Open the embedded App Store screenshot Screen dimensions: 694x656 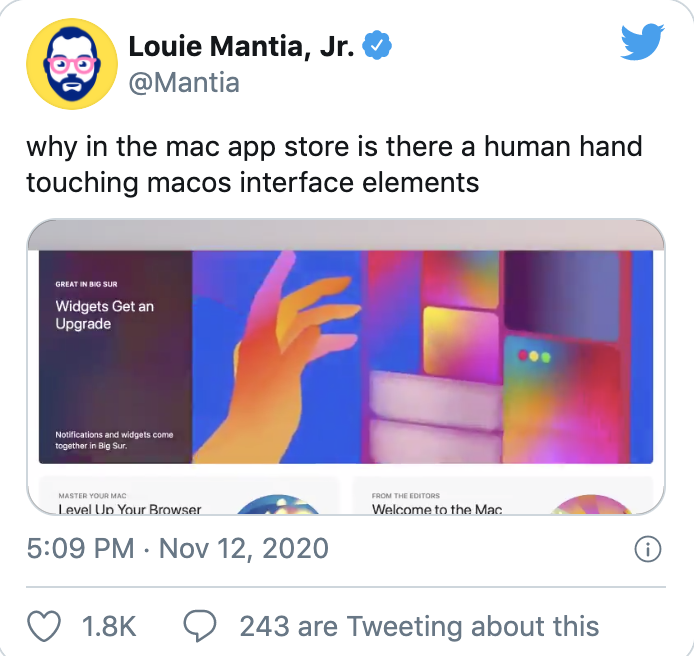coord(346,367)
